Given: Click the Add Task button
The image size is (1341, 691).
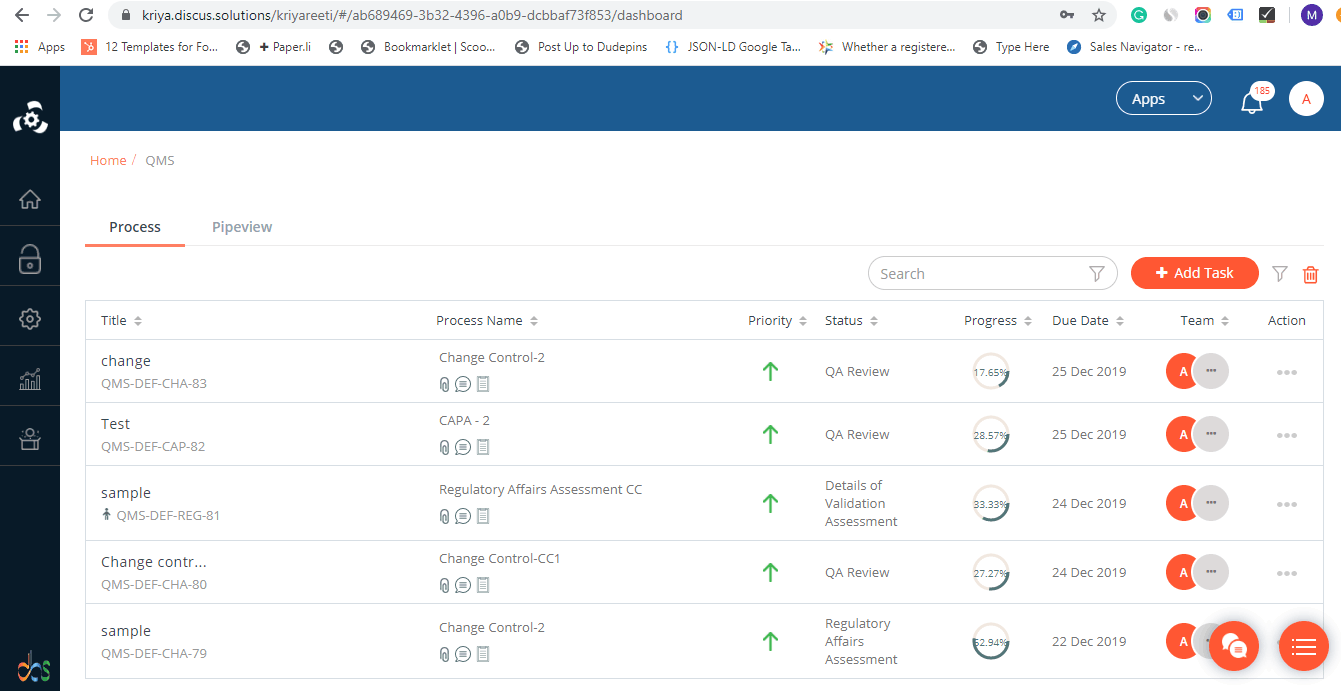Looking at the screenshot, I should [1194, 273].
